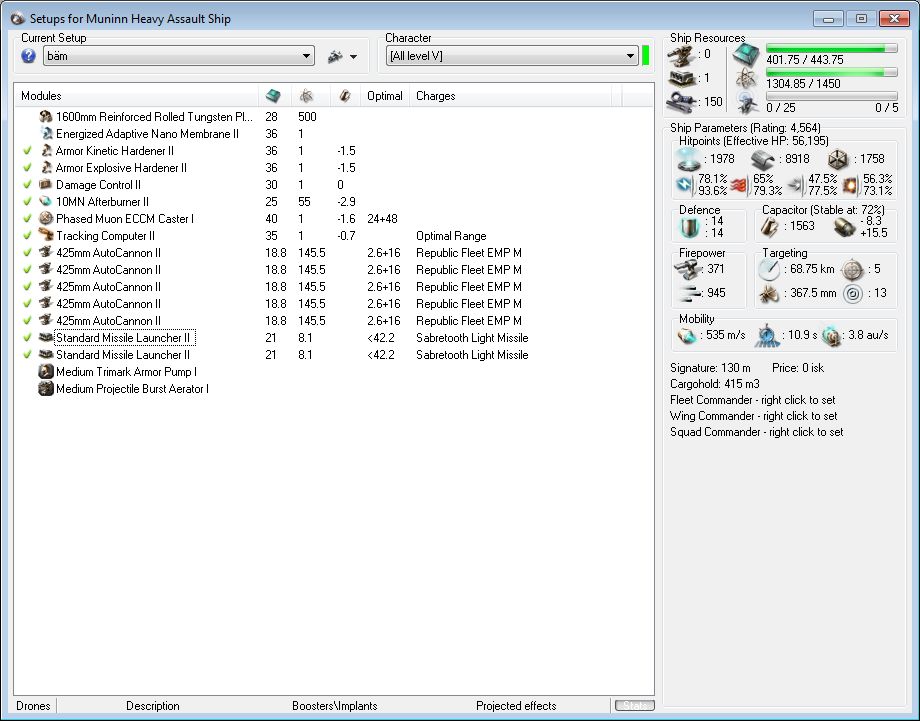Click the Republic Fleet EMP M charge in the first AutoCannon row
The image size is (920, 721).
469,253
